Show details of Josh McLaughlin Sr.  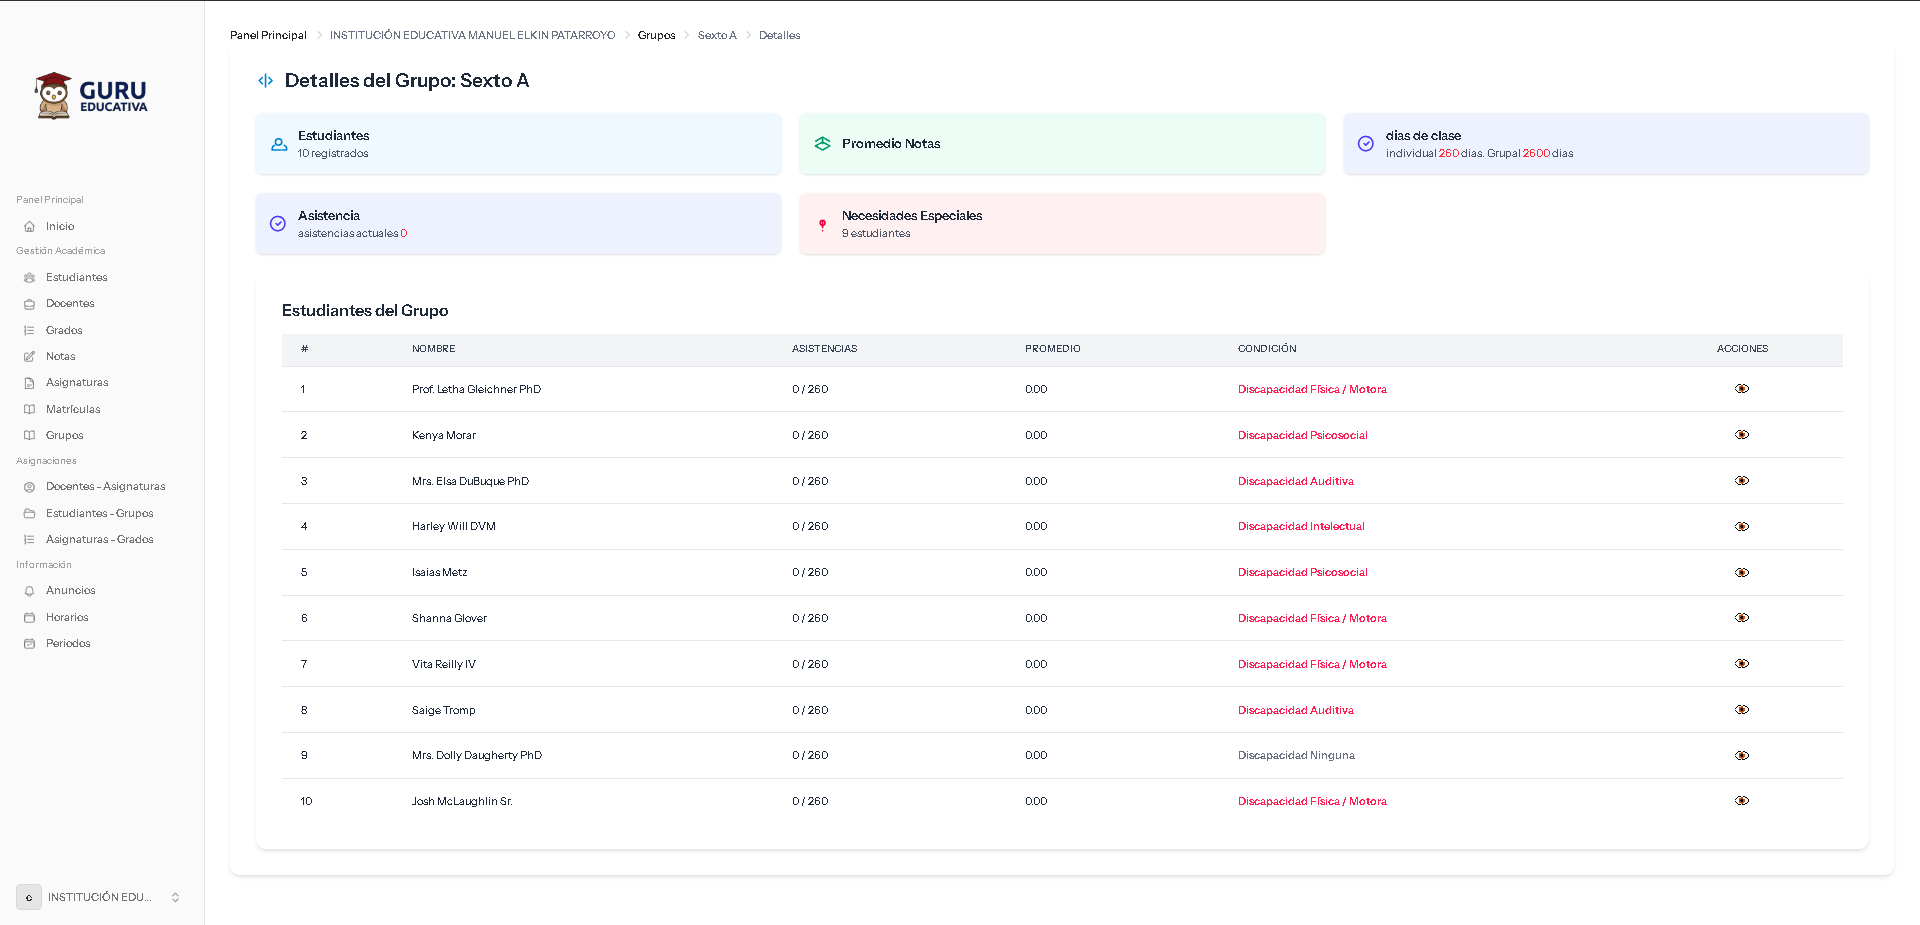tap(1741, 801)
